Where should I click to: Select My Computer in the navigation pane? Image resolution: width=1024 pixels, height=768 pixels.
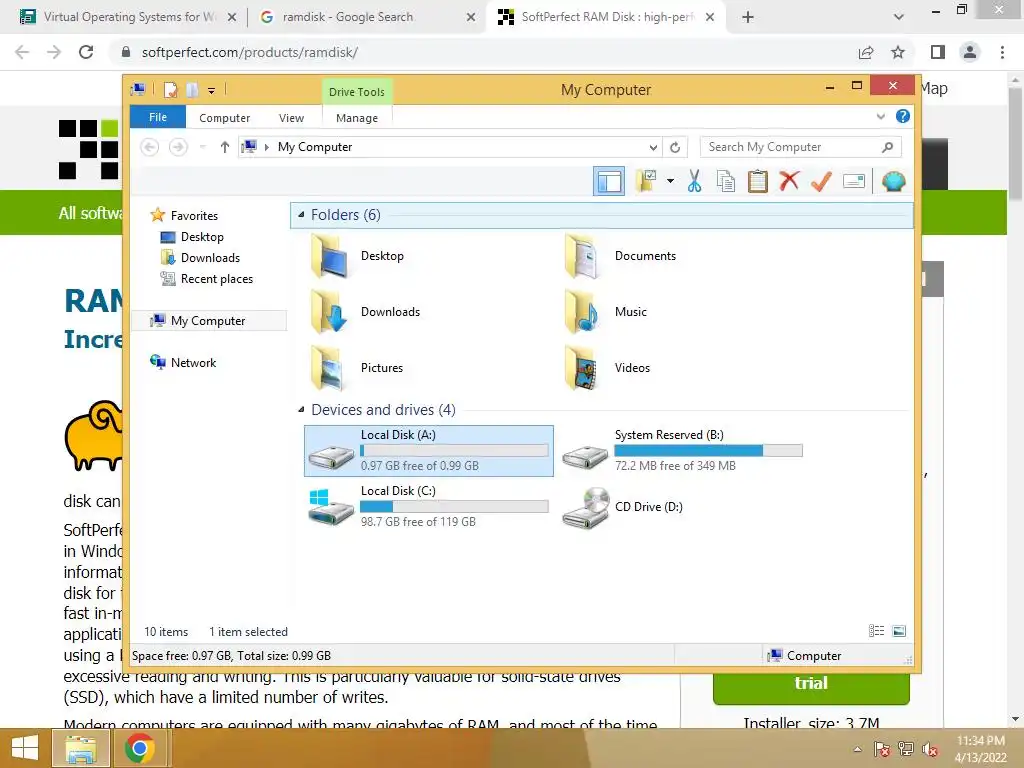point(208,321)
